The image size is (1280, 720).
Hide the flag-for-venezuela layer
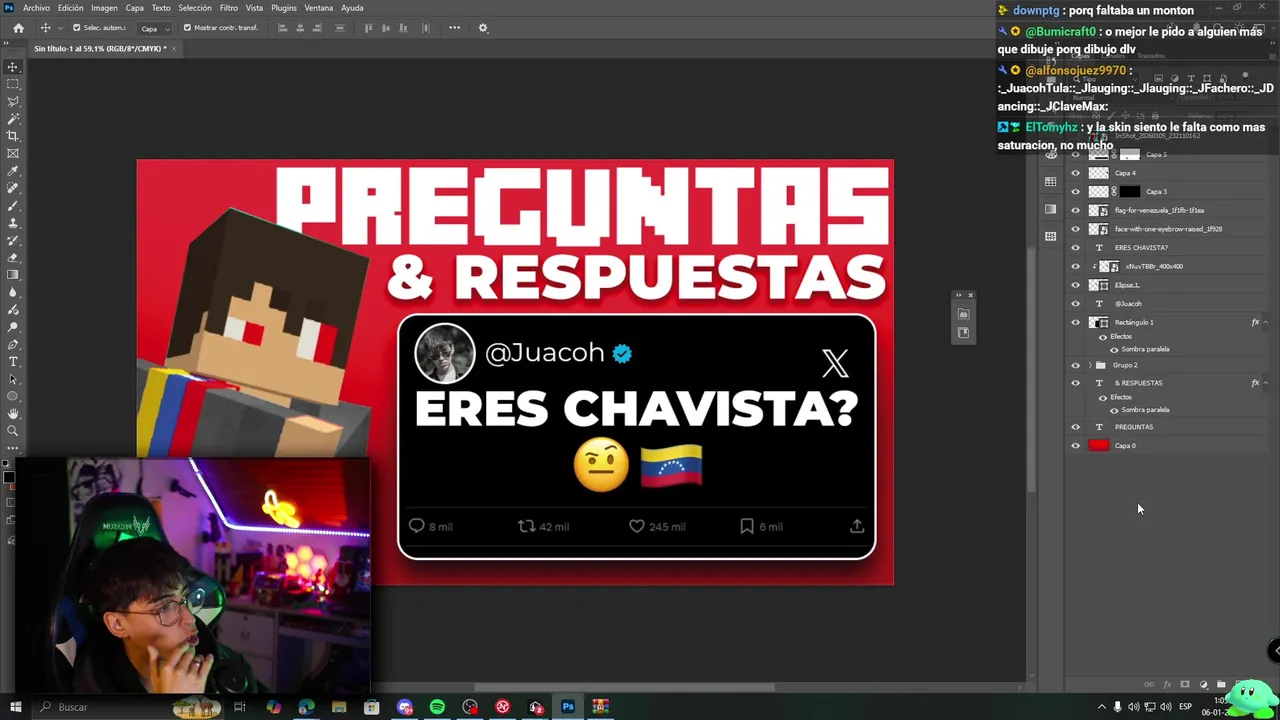(x=1076, y=211)
